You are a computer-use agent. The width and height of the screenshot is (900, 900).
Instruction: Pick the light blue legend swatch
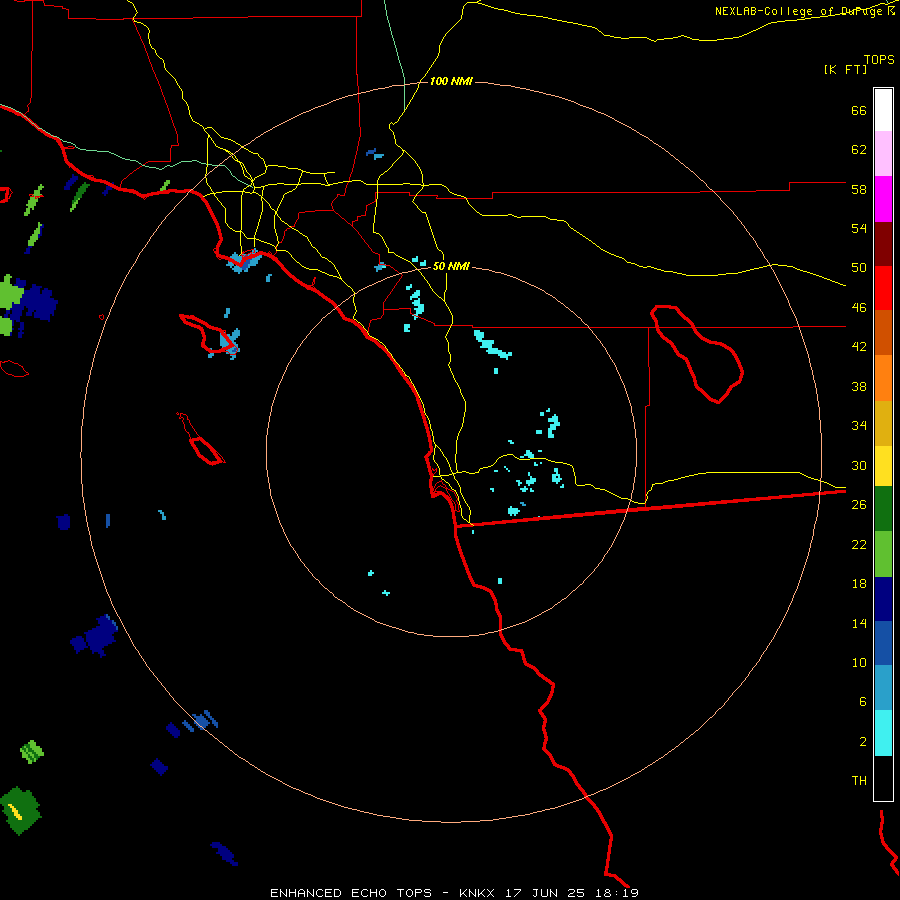883,688
